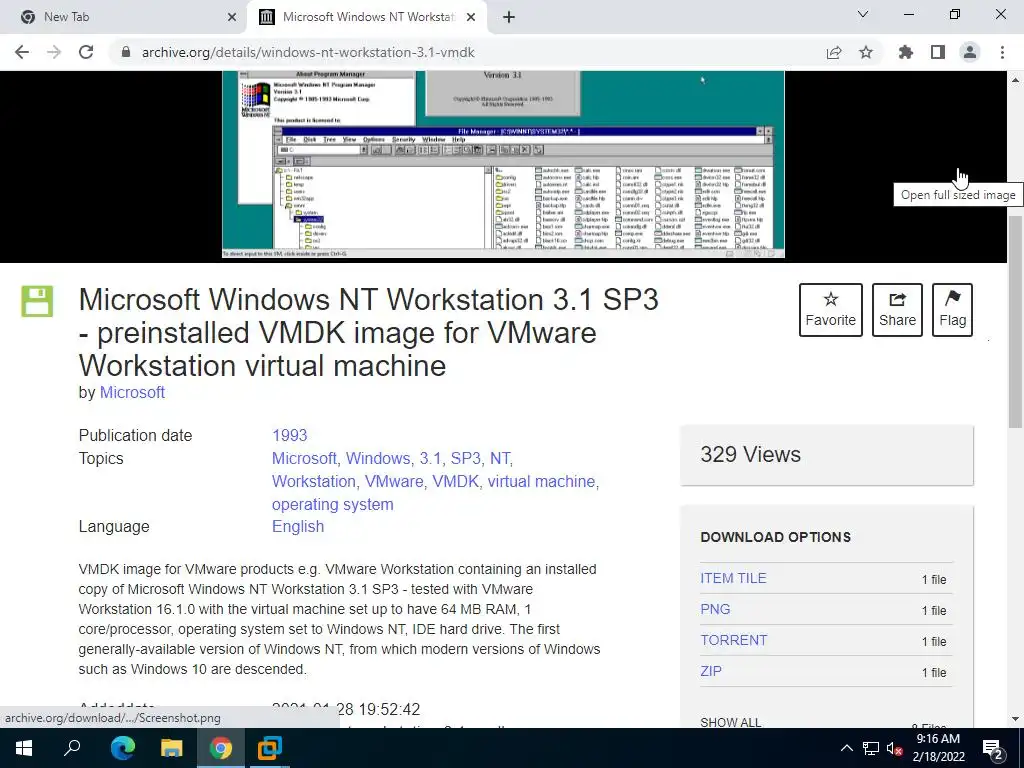The height and width of the screenshot is (768, 1024).
Task: Select the Microsoft Windows NT Workstation tab
Action: [367, 17]
